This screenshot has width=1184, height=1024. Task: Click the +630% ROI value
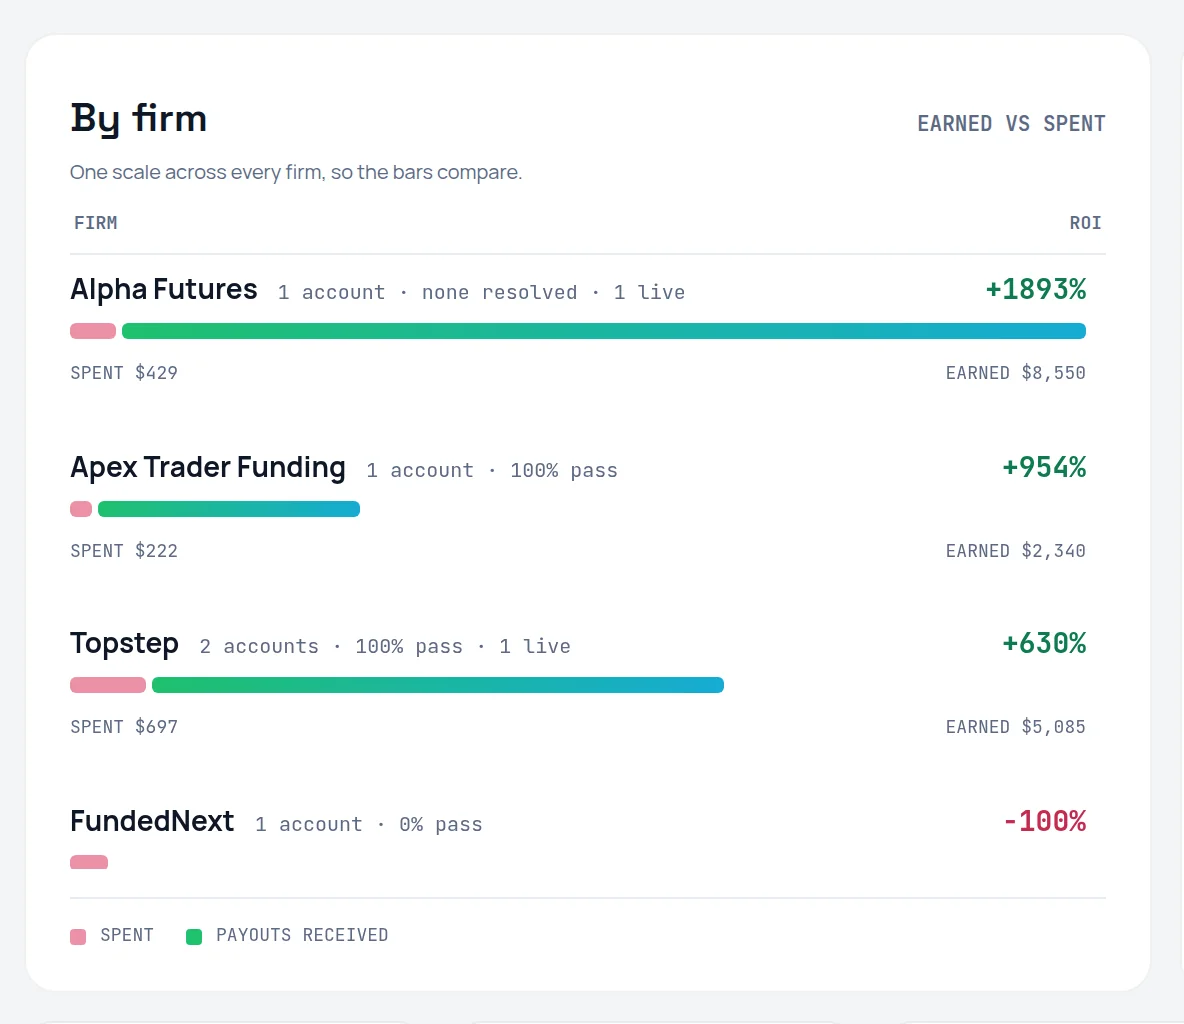1044,643
